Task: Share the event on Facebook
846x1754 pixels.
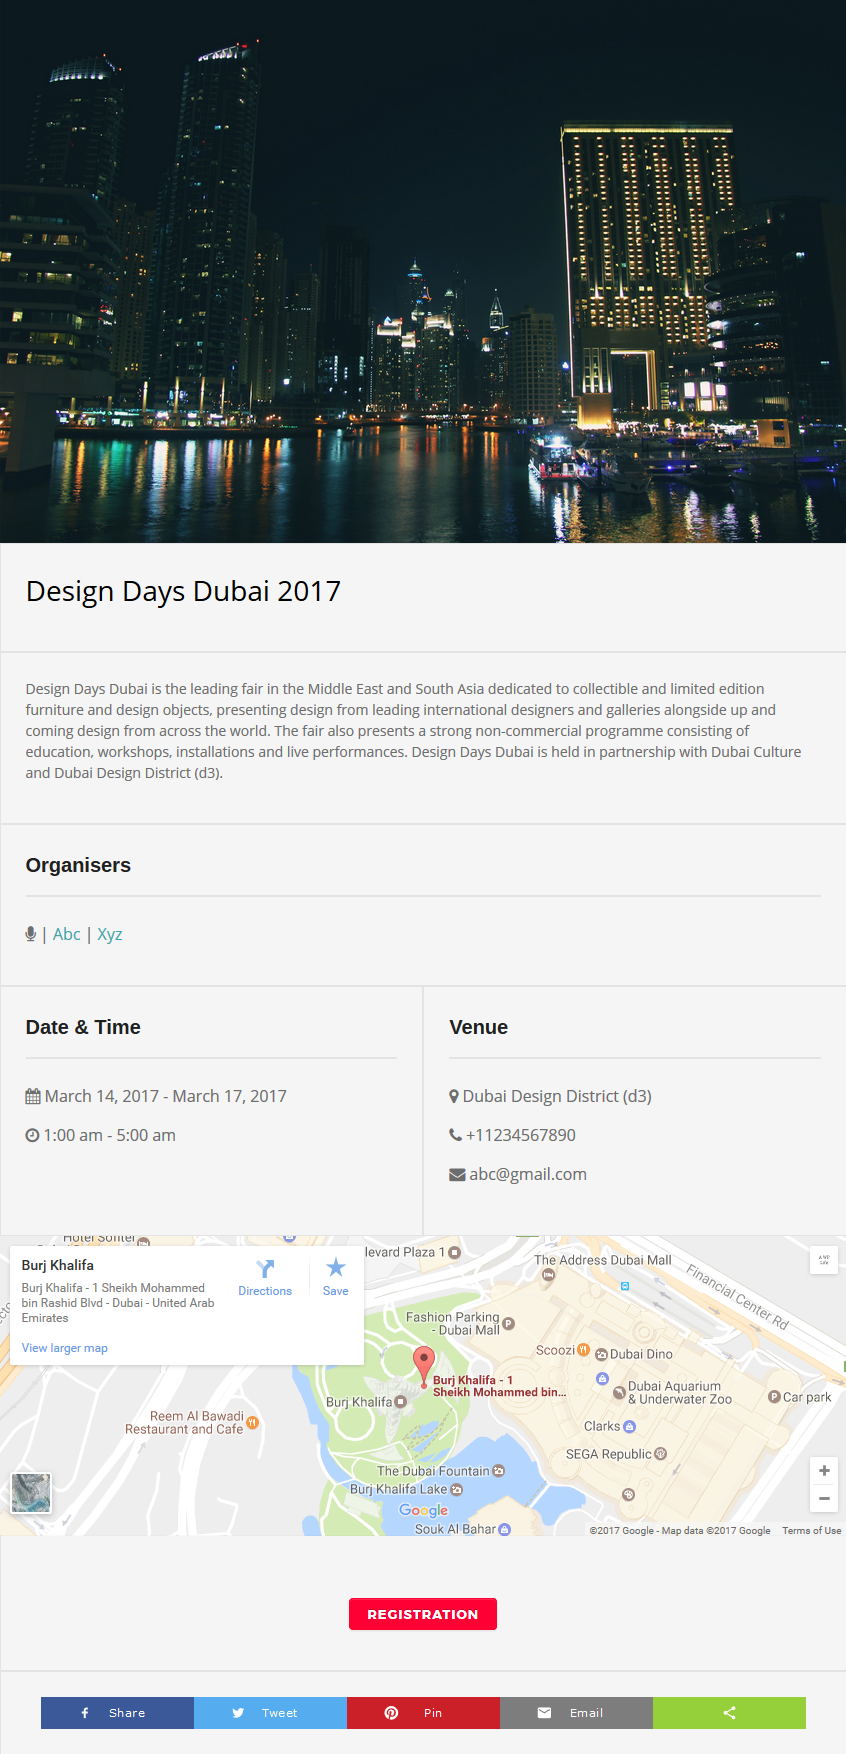Action: [x=117, y=1713]
